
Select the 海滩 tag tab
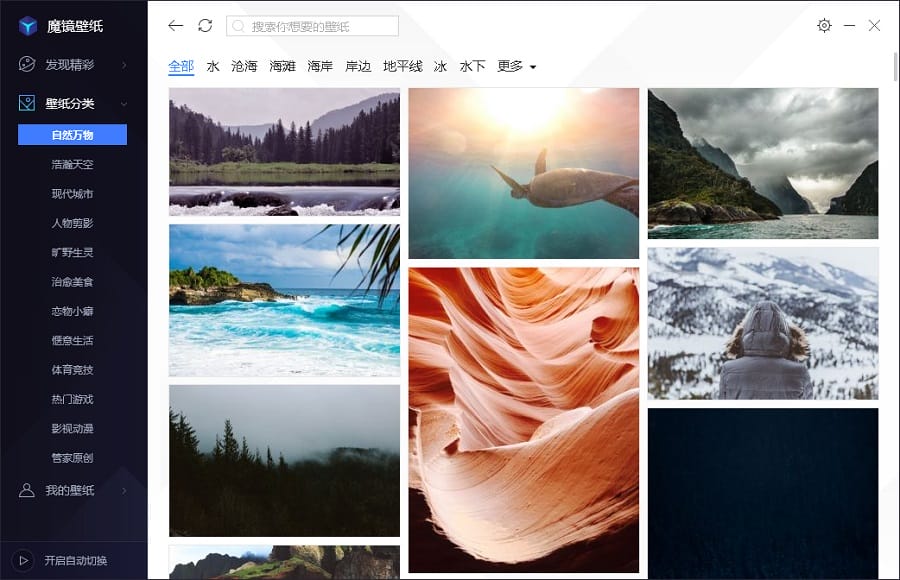(x=282, y=67)
